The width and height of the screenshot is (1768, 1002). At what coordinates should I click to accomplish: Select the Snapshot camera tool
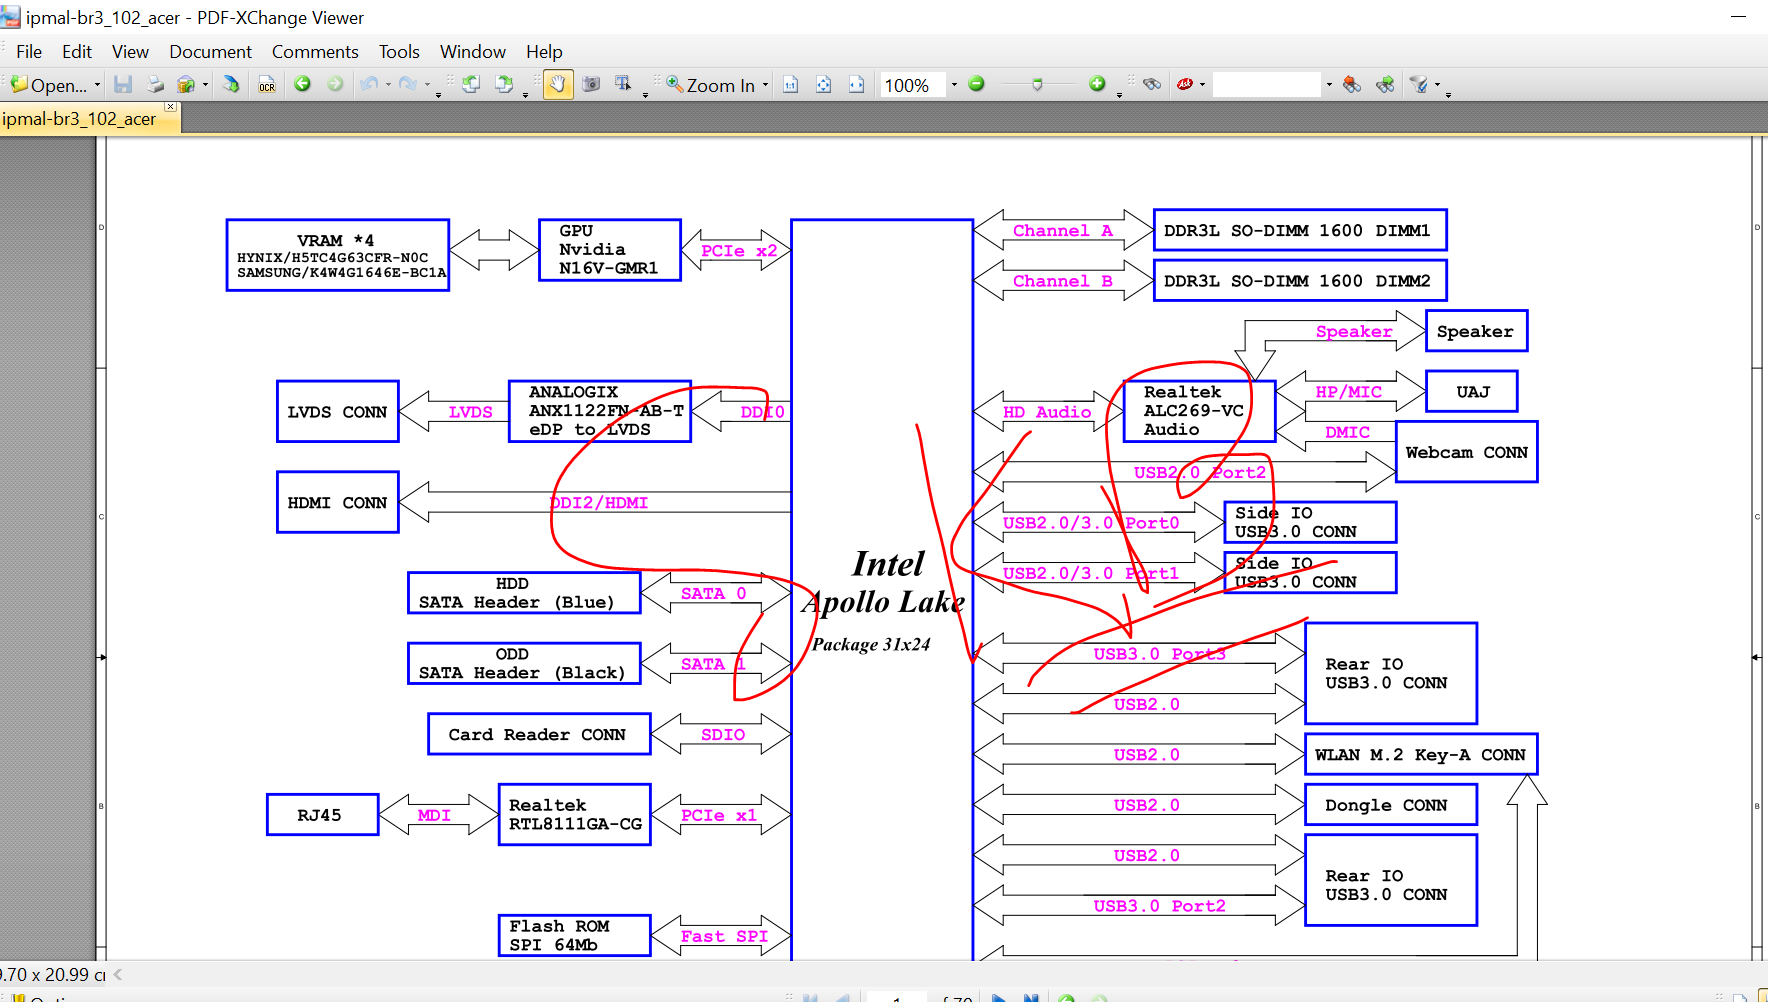591,85
